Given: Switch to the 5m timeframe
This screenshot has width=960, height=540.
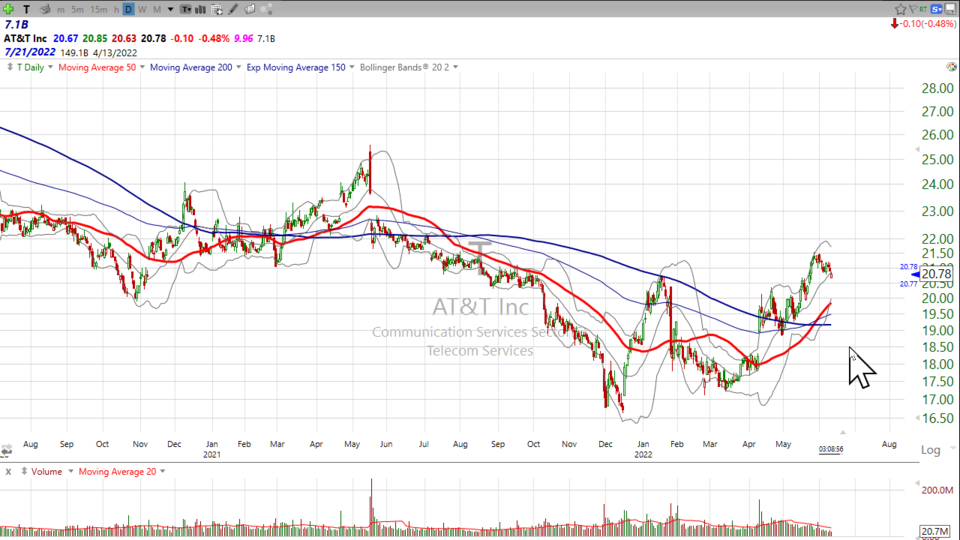Looking at the screenshot, I should coord(77,9).
